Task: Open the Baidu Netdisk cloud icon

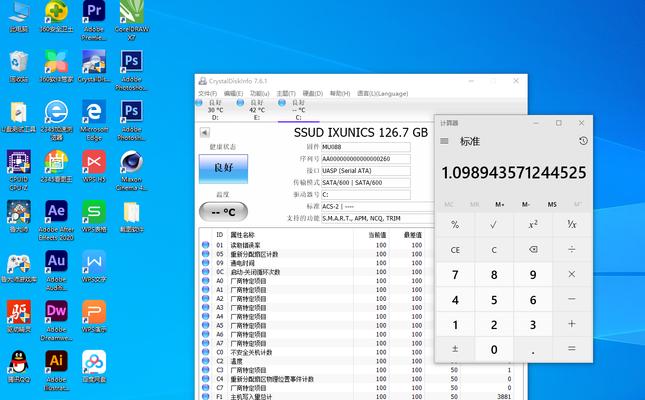Action: [x=94, y=367]
